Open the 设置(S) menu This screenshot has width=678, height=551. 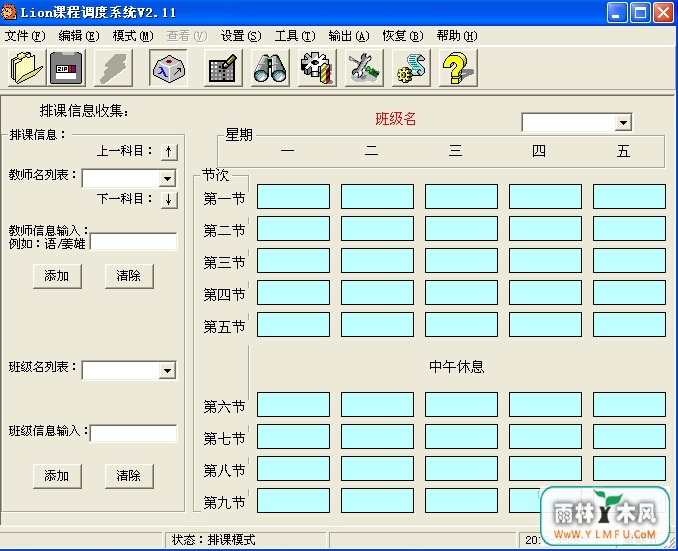point(241,36)
